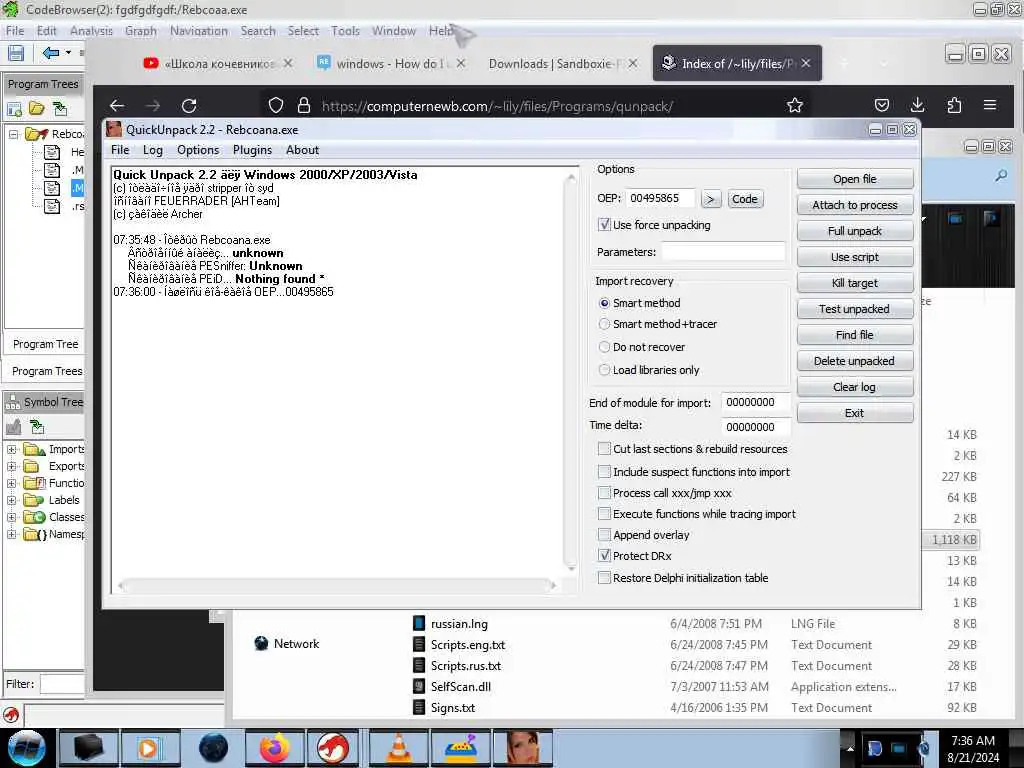Expand the Namespaces node in Symbol Tree

coord(11,534)
